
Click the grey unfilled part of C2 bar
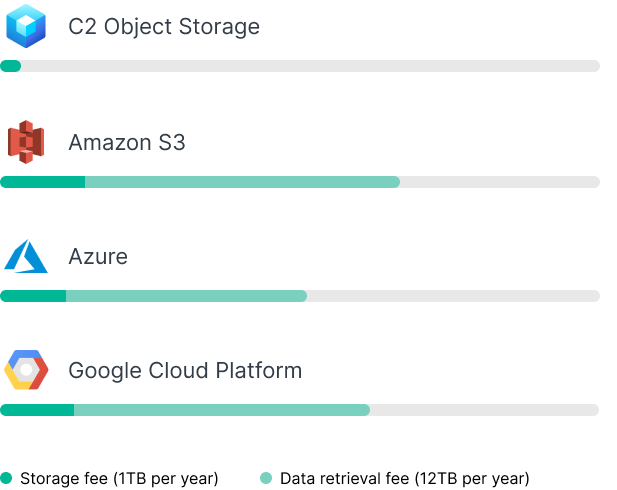click(x=310, y=66)
